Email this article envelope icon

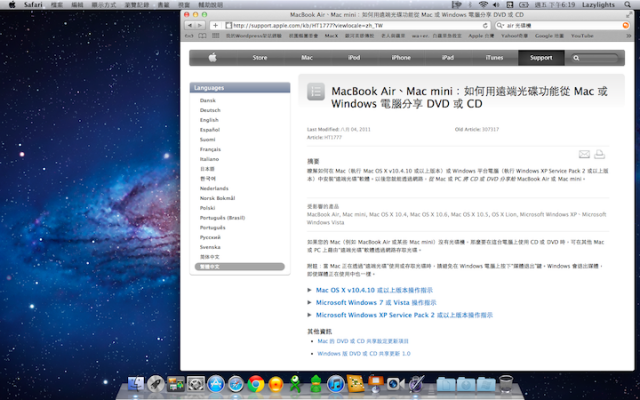click(x=584, y=154)
